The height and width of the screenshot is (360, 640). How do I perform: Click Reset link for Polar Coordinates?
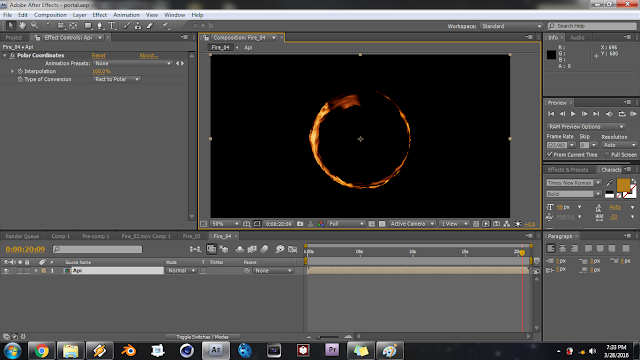[98, 55]
